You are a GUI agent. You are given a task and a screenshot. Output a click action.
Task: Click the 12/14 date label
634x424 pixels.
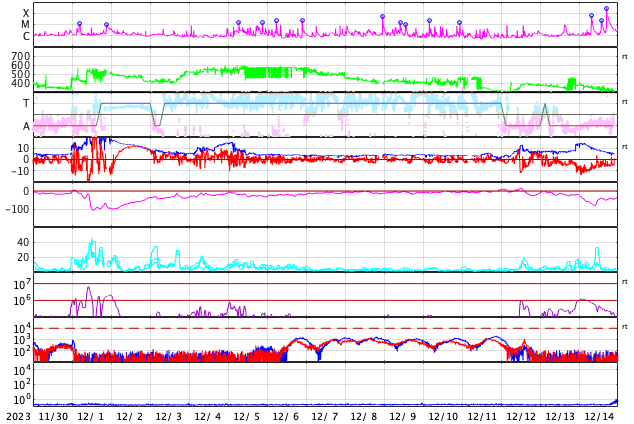click(599, 417)
